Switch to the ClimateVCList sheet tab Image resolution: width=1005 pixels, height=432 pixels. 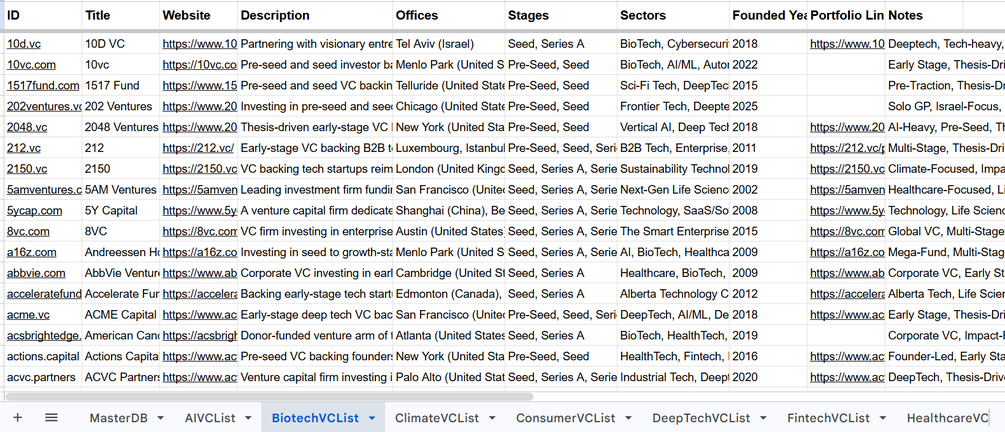point(436,419)
